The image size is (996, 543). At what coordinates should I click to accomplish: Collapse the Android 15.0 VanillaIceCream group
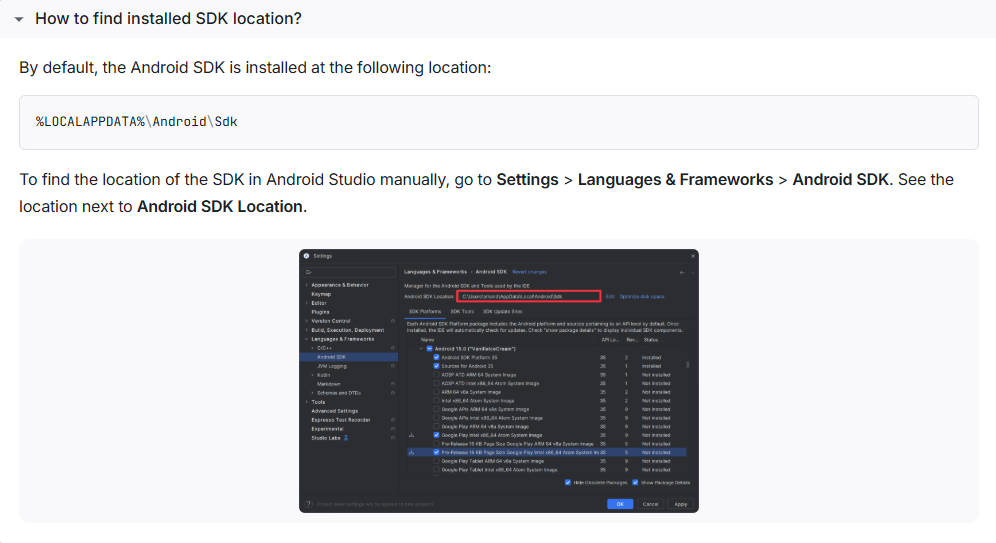421,349
